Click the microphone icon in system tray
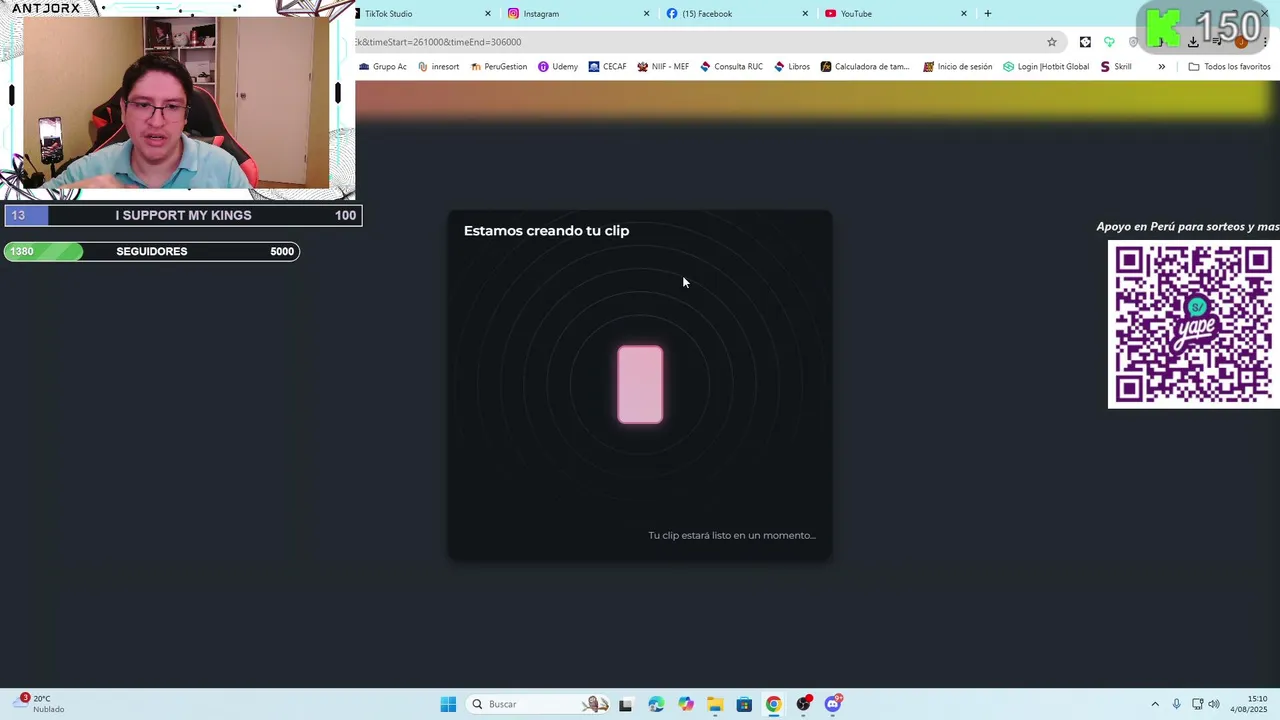 [x=1177, y=704]
